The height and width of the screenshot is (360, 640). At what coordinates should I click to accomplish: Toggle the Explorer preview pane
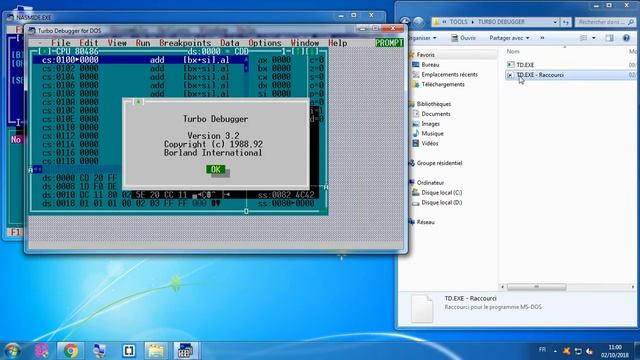(609, 38)
